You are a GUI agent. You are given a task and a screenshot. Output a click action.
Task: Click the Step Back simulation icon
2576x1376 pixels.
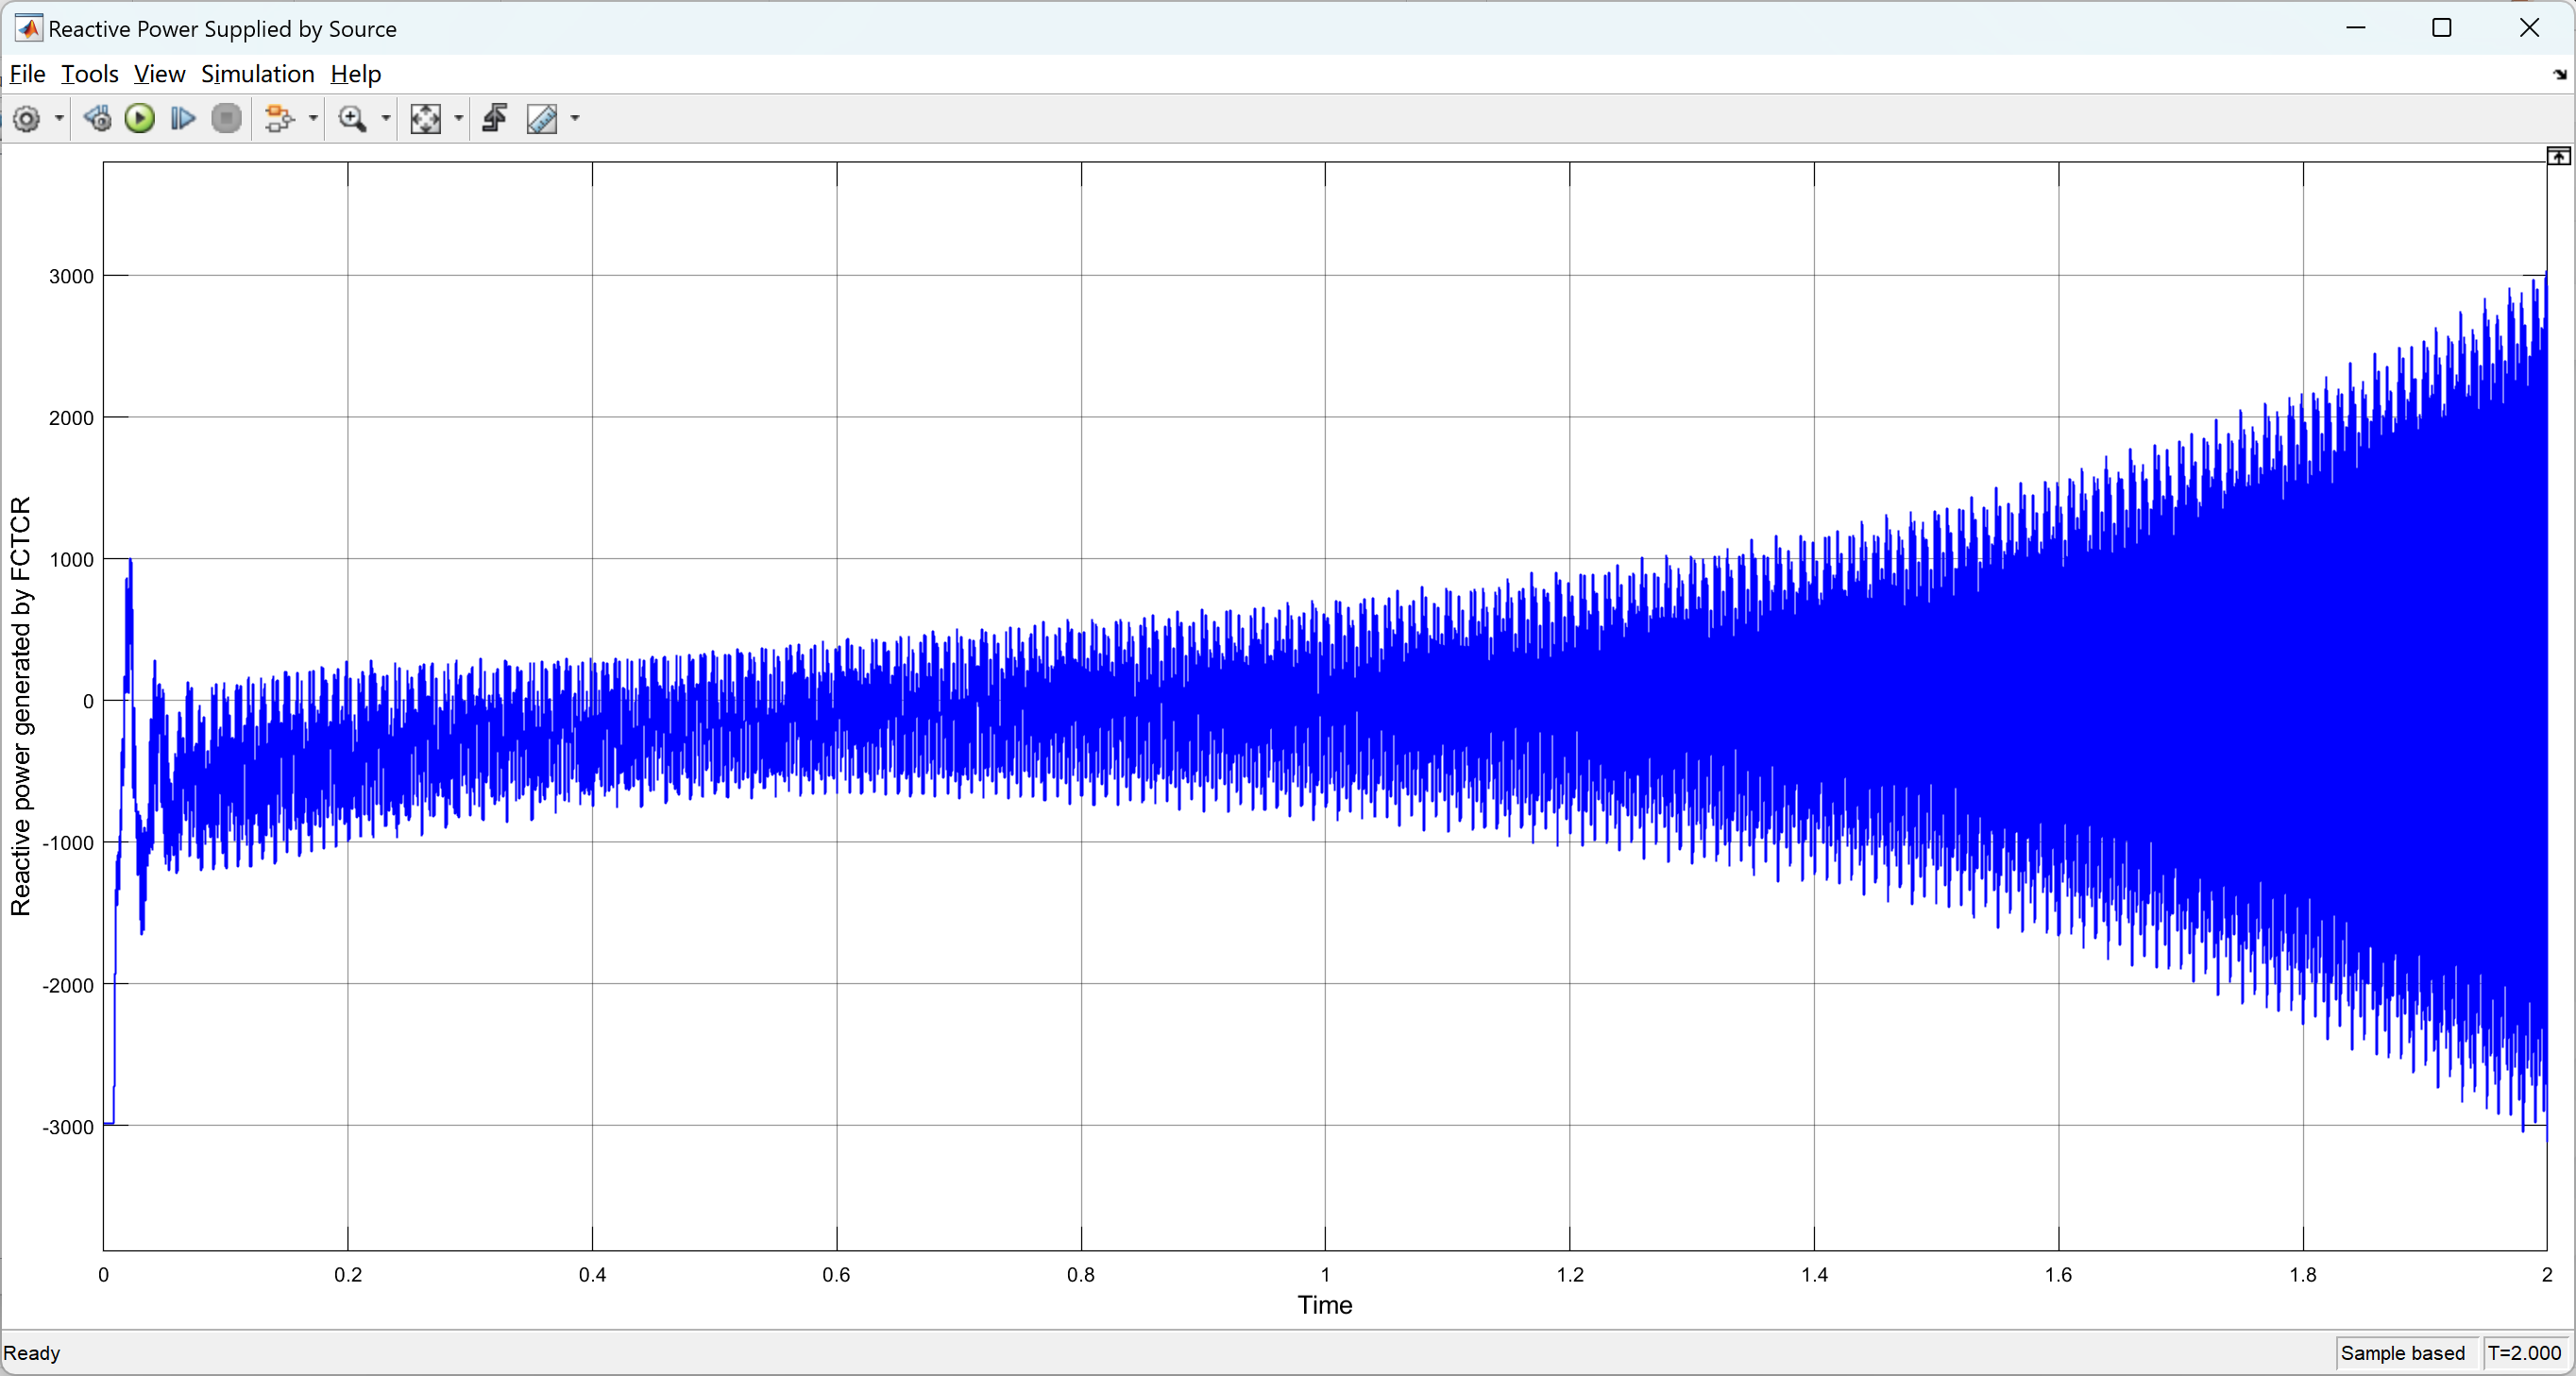pyautogui.click(x=97, y=119)
